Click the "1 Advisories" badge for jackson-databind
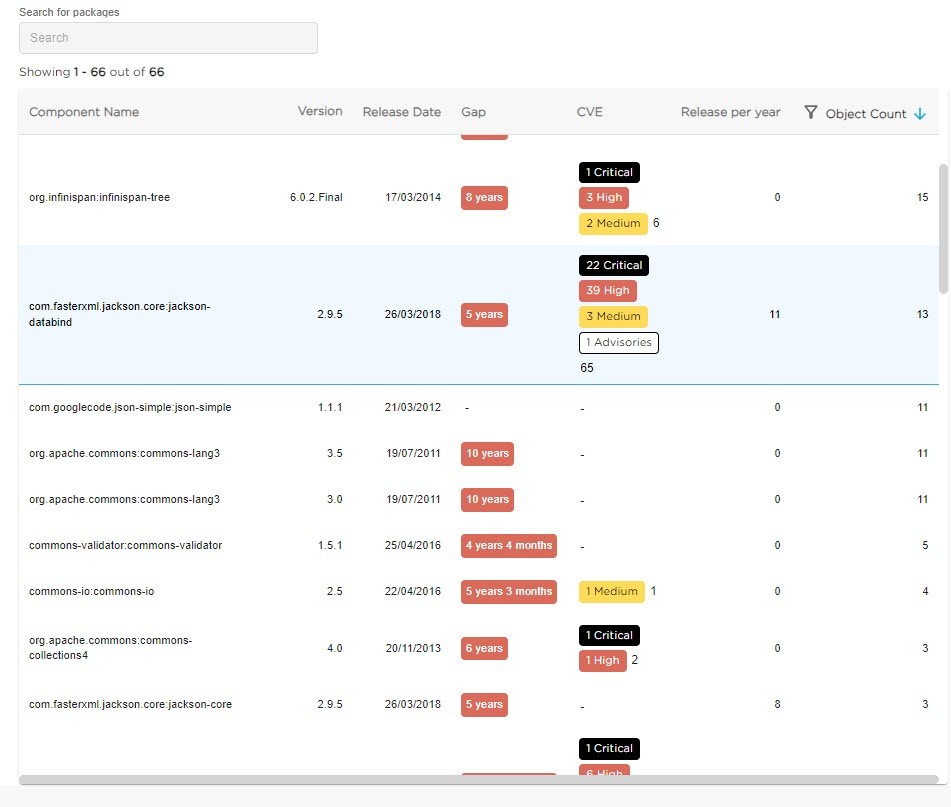 (x=618, y=342)
